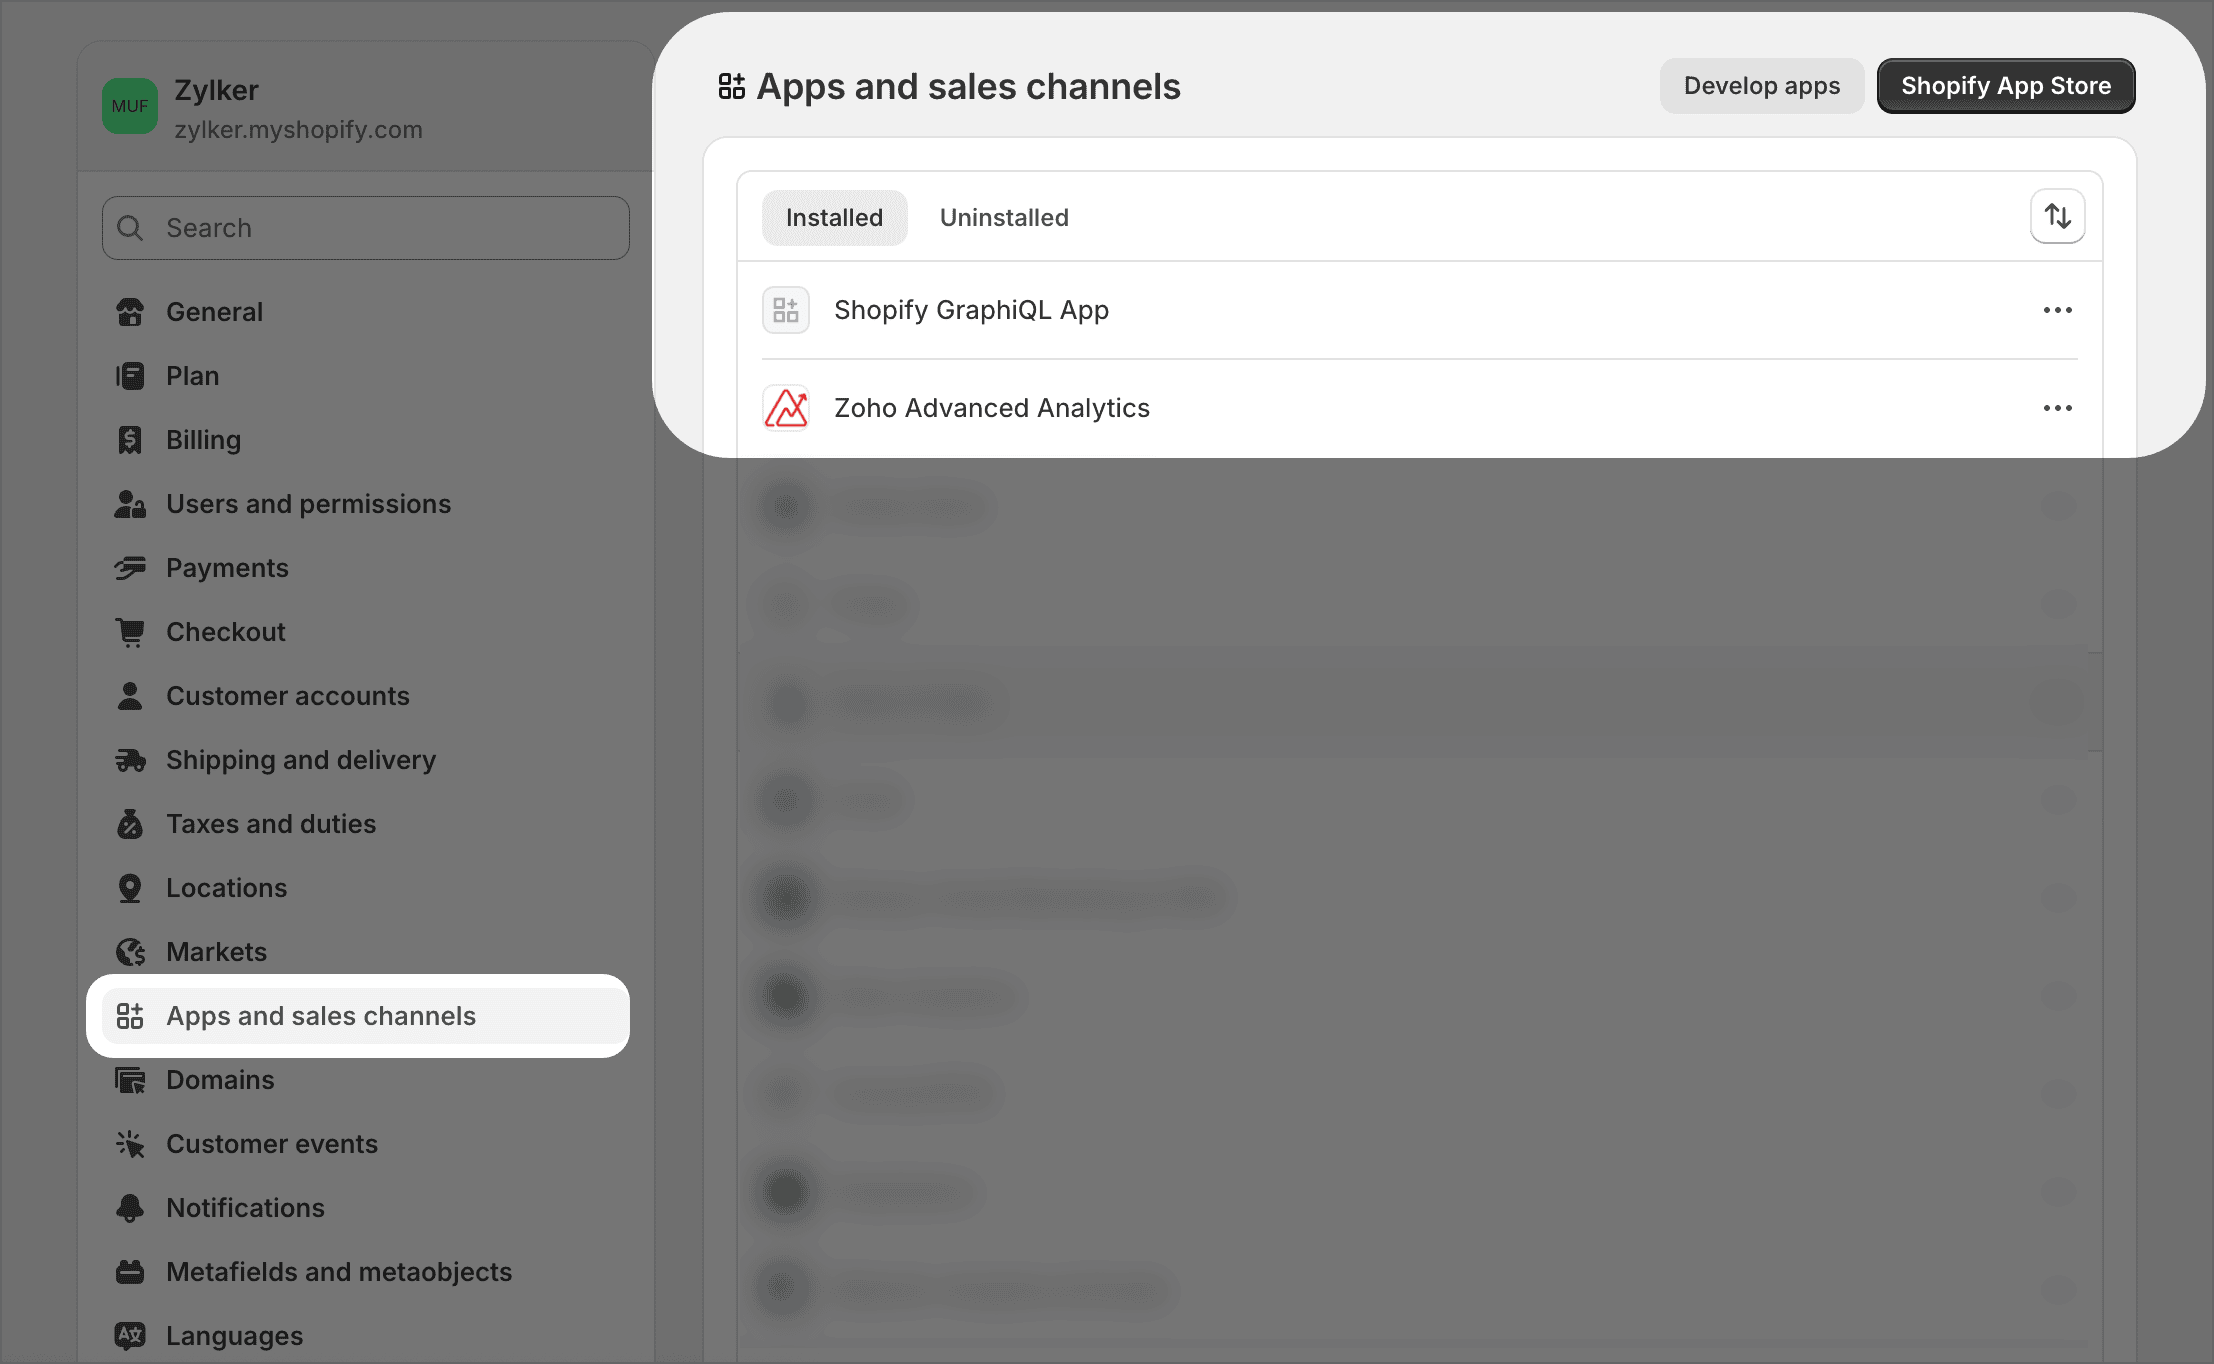The width and height of the screenshot is (2214, 1364).
Task: Click the Search settings field
Action: pyautogui.click(x=366, y=228)
